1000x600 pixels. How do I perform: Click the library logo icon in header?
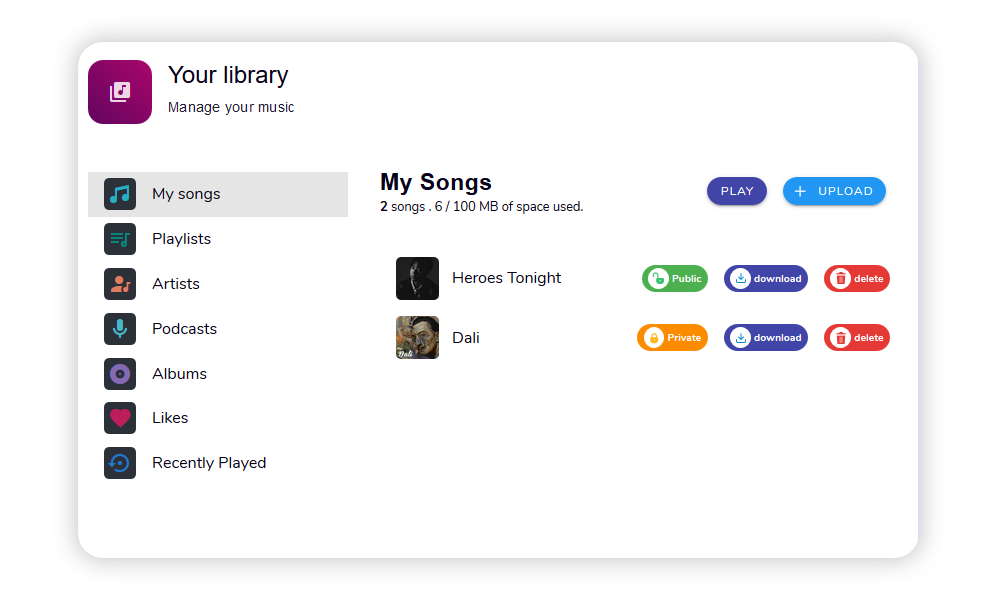120,92
